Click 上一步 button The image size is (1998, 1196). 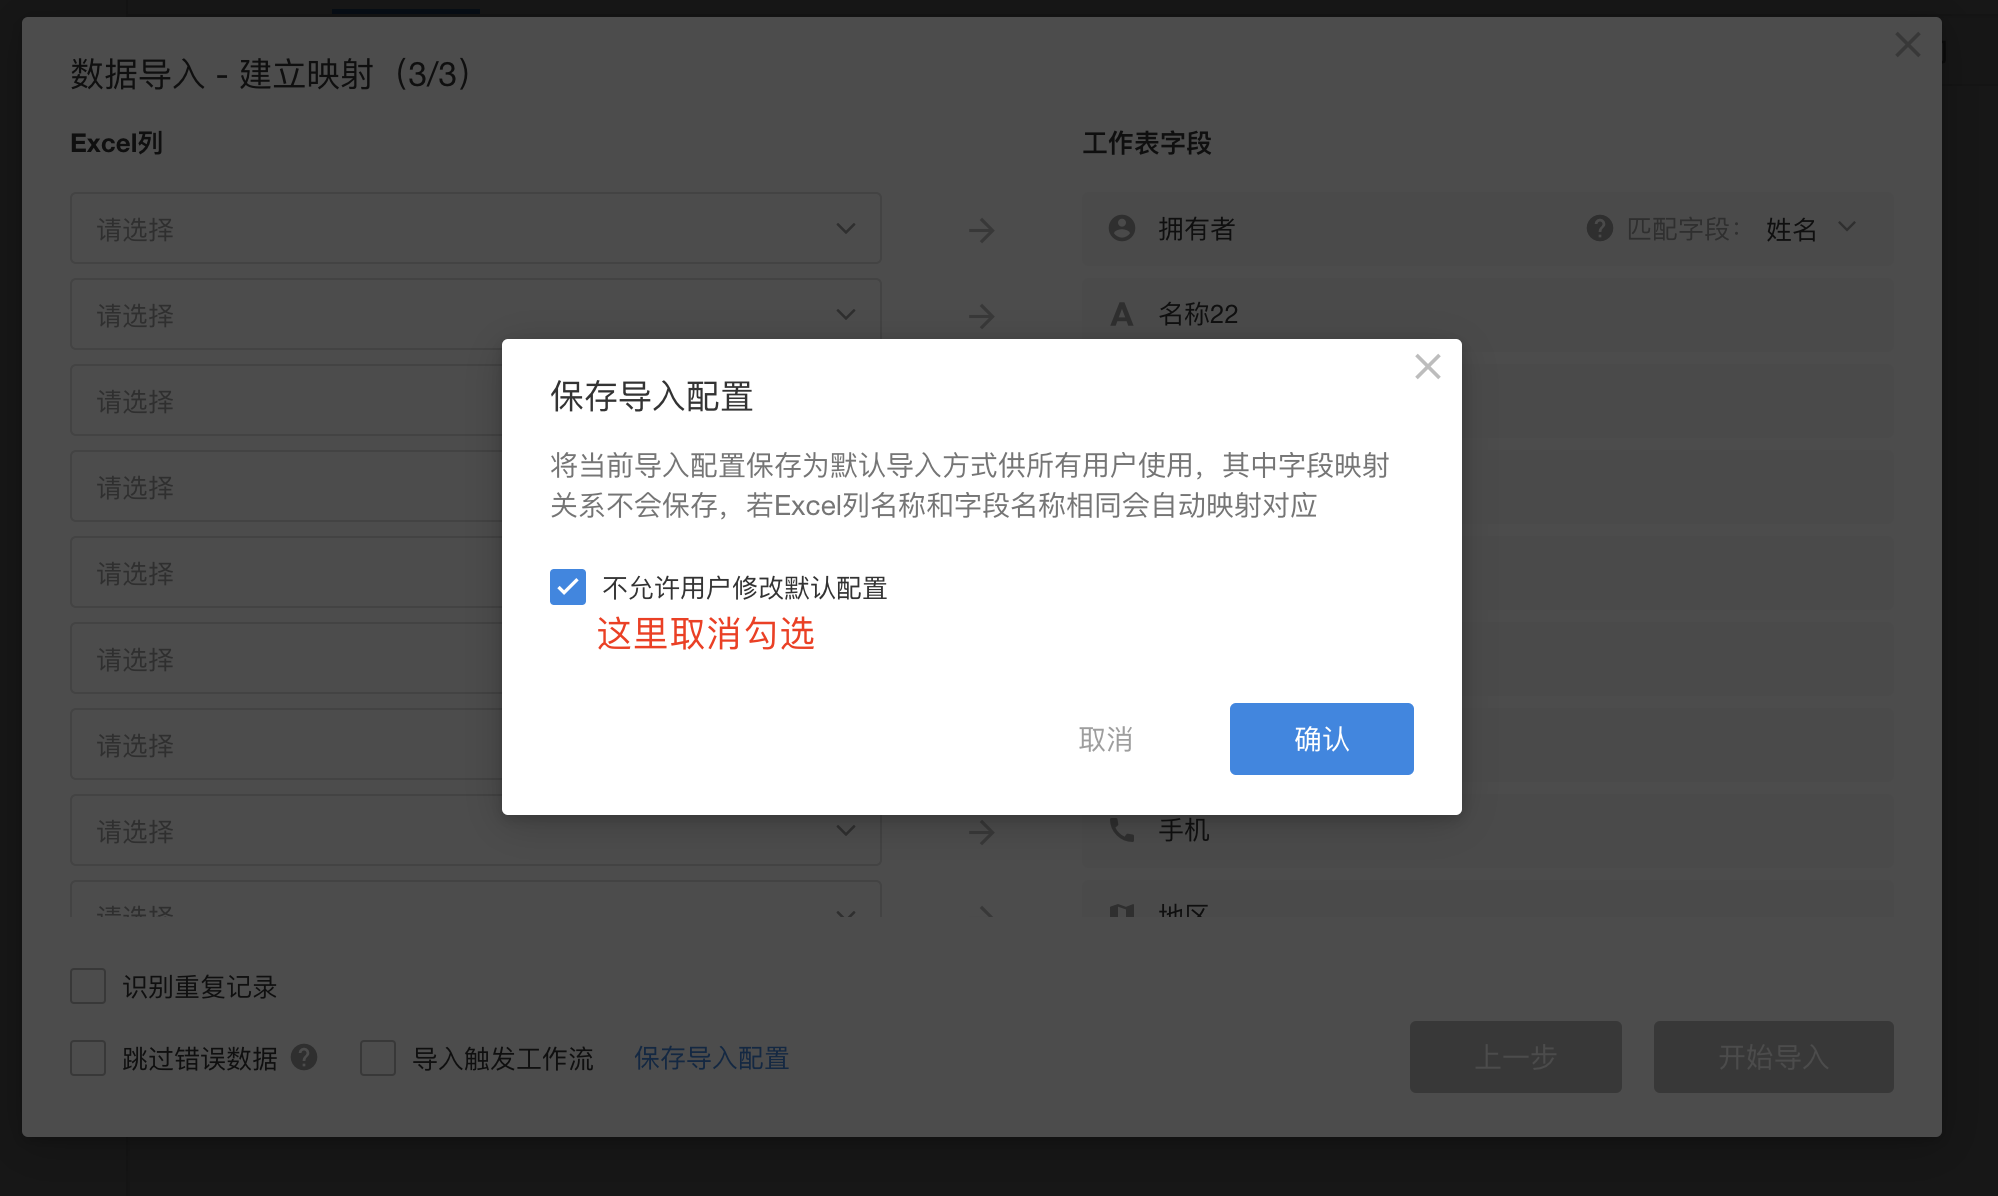coord(1515,1057)
